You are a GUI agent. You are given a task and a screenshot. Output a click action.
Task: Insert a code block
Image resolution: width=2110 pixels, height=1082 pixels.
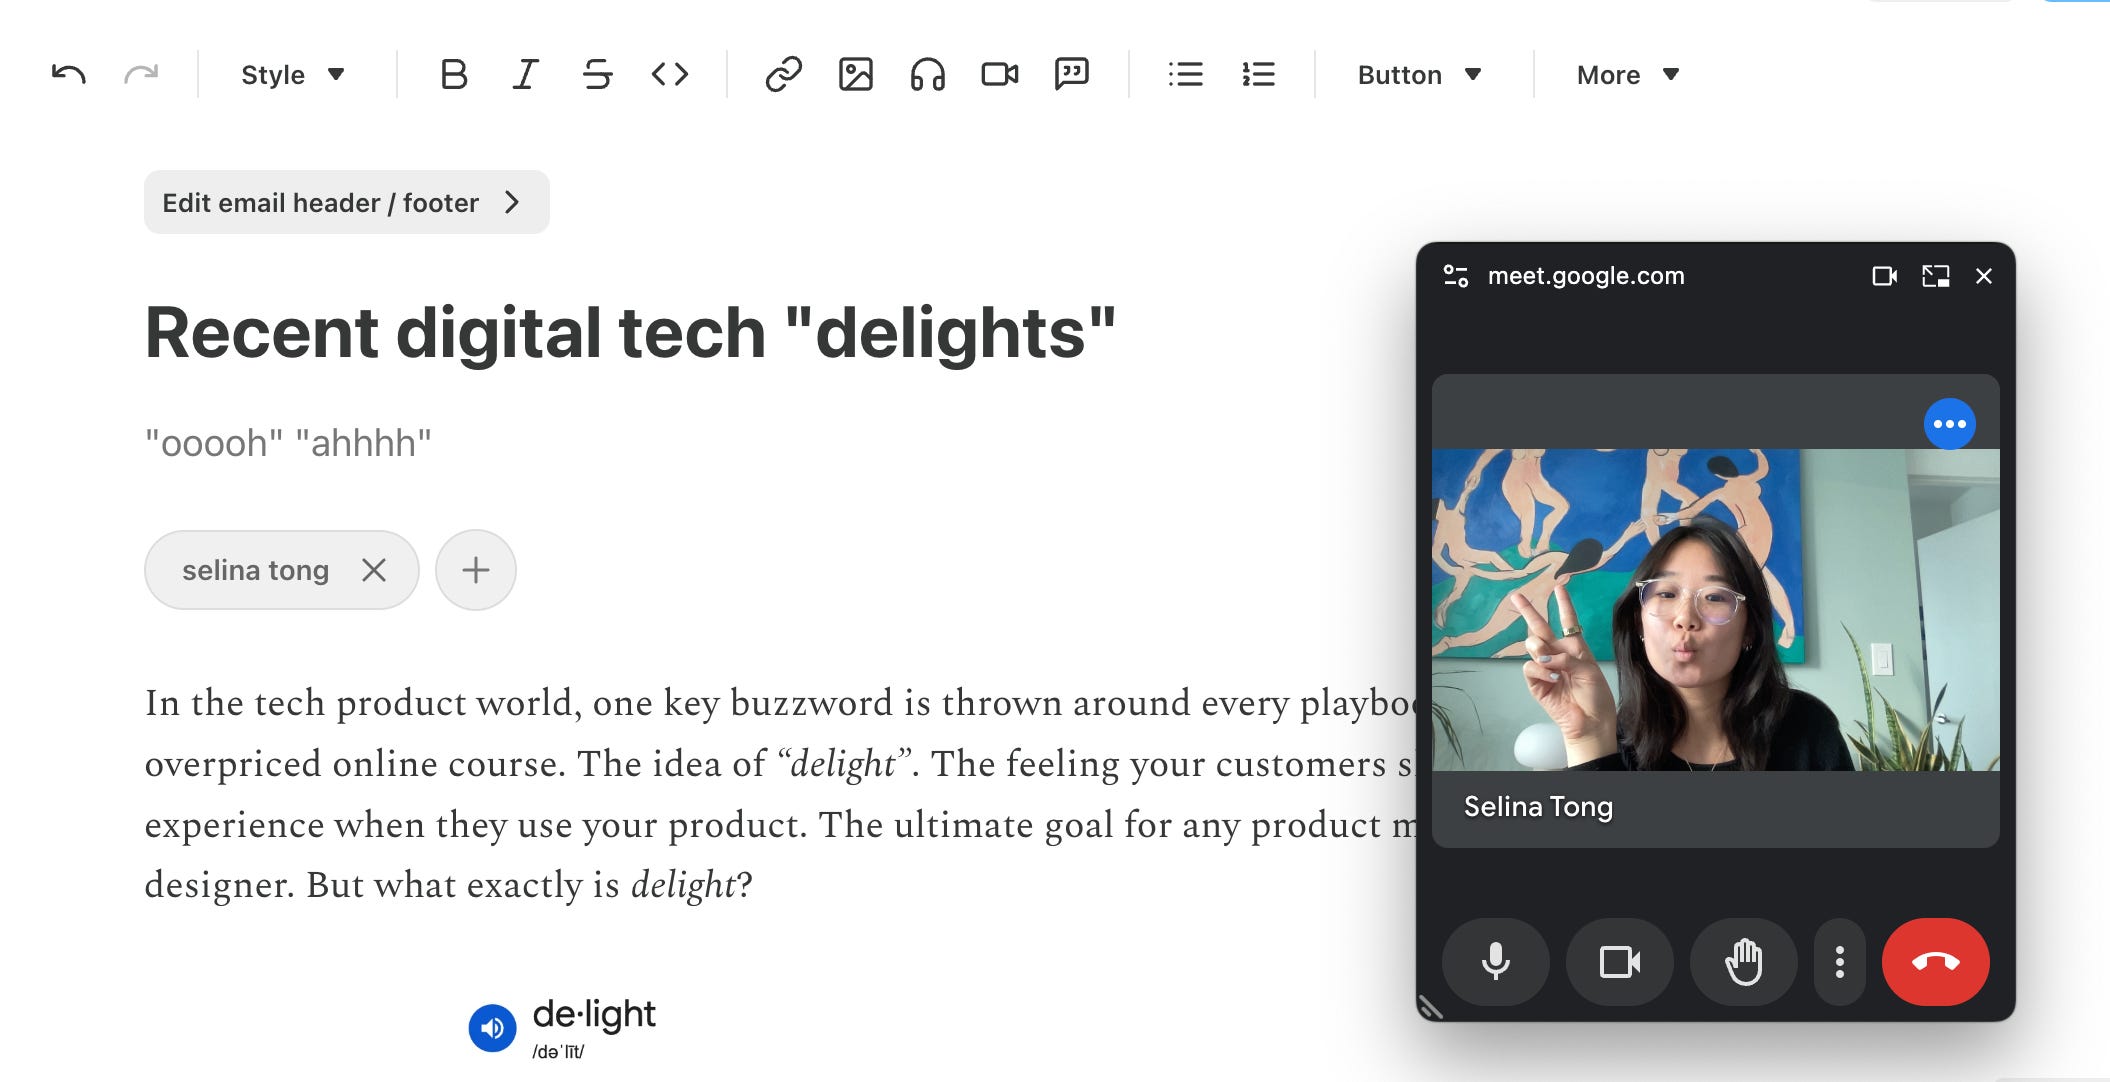(669, 75)
